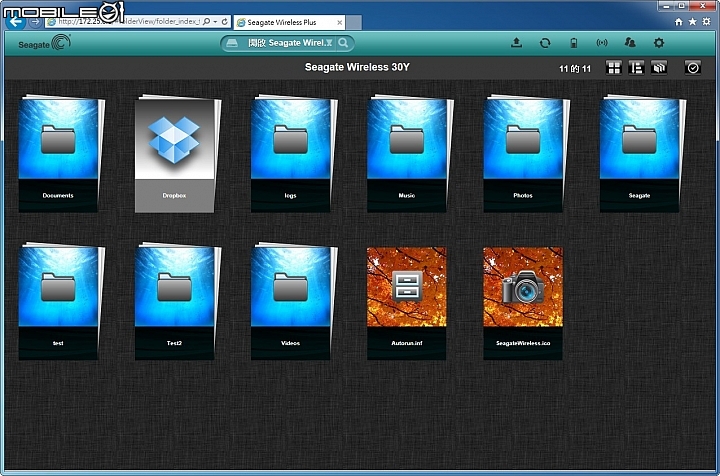The image size is (720, 476).
Task: Select the Autorun.inf file
Action: (x=406, y=303)
